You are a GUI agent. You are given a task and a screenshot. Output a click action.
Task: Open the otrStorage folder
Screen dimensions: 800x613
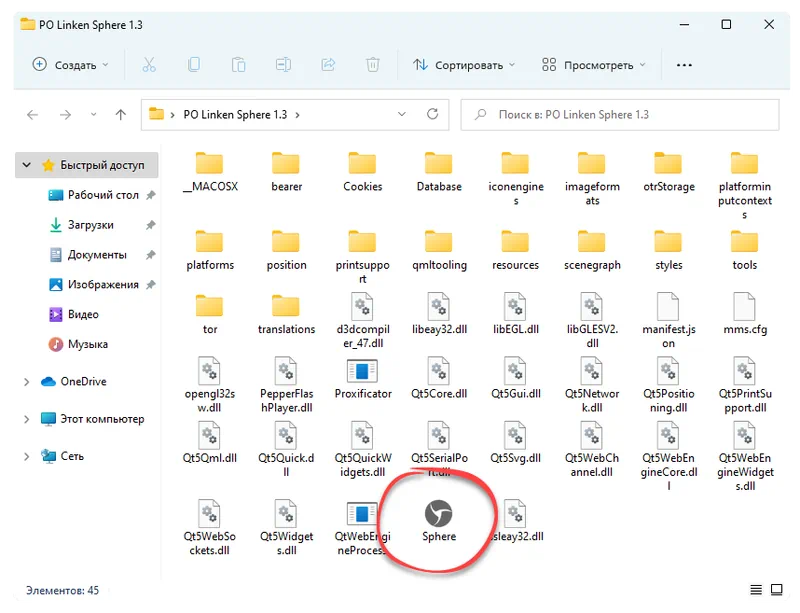tap(668, 172)
